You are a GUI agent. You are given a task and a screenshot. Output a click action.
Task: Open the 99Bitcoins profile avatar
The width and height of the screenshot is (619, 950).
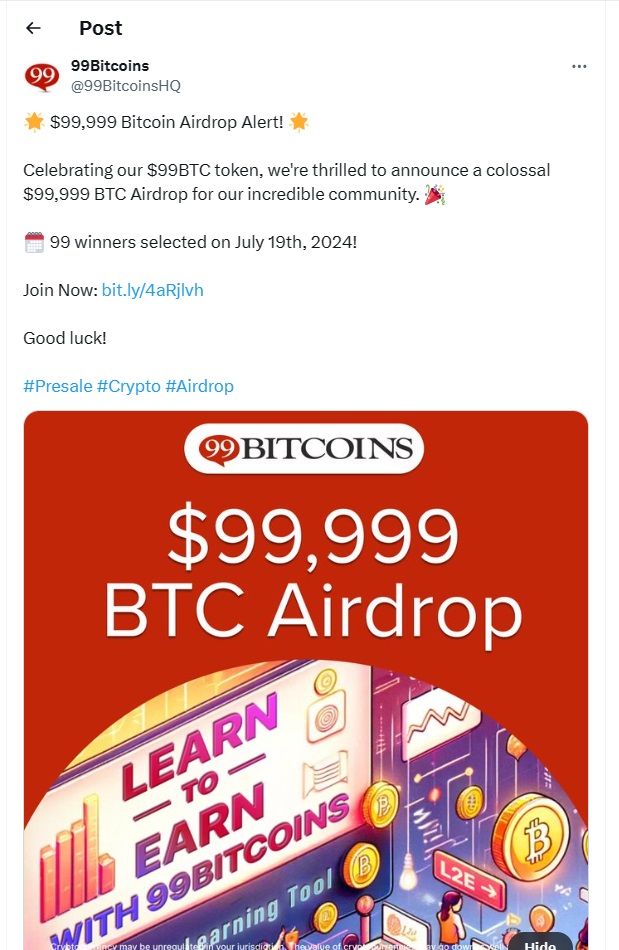[x=42, y=77]
